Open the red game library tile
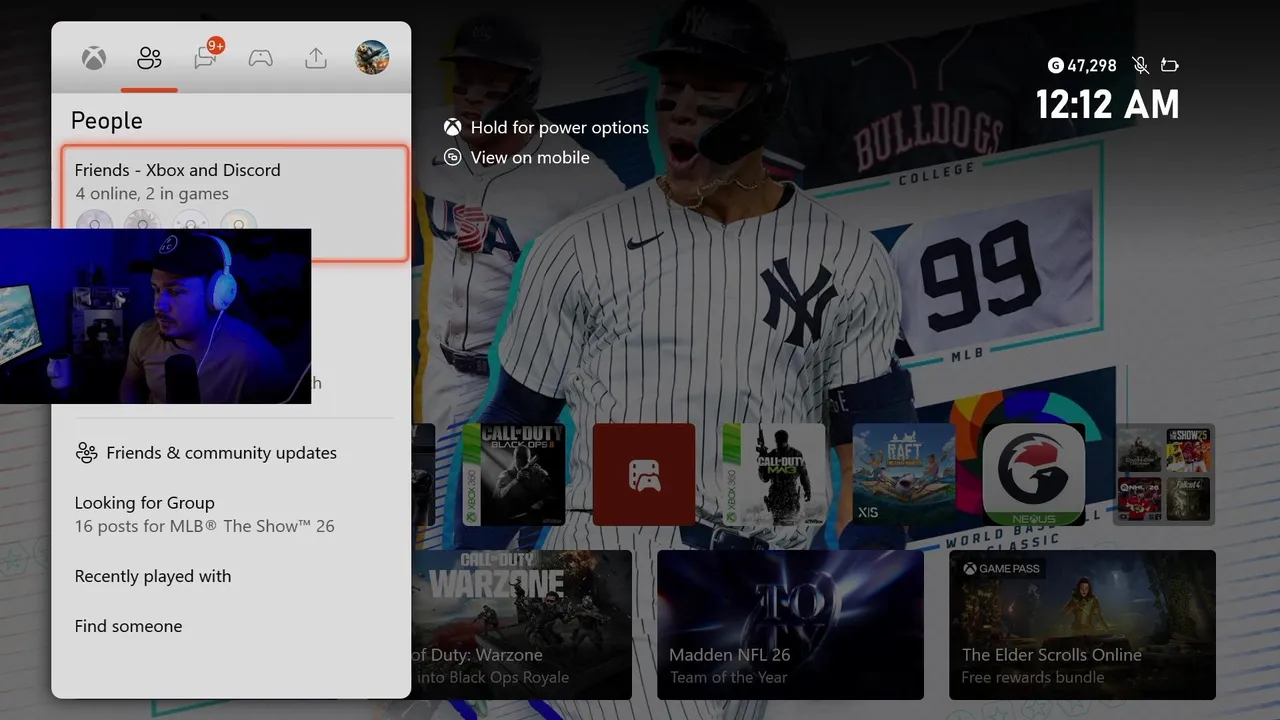Viewport: 1280px width, 720px height. click(644, 474)
